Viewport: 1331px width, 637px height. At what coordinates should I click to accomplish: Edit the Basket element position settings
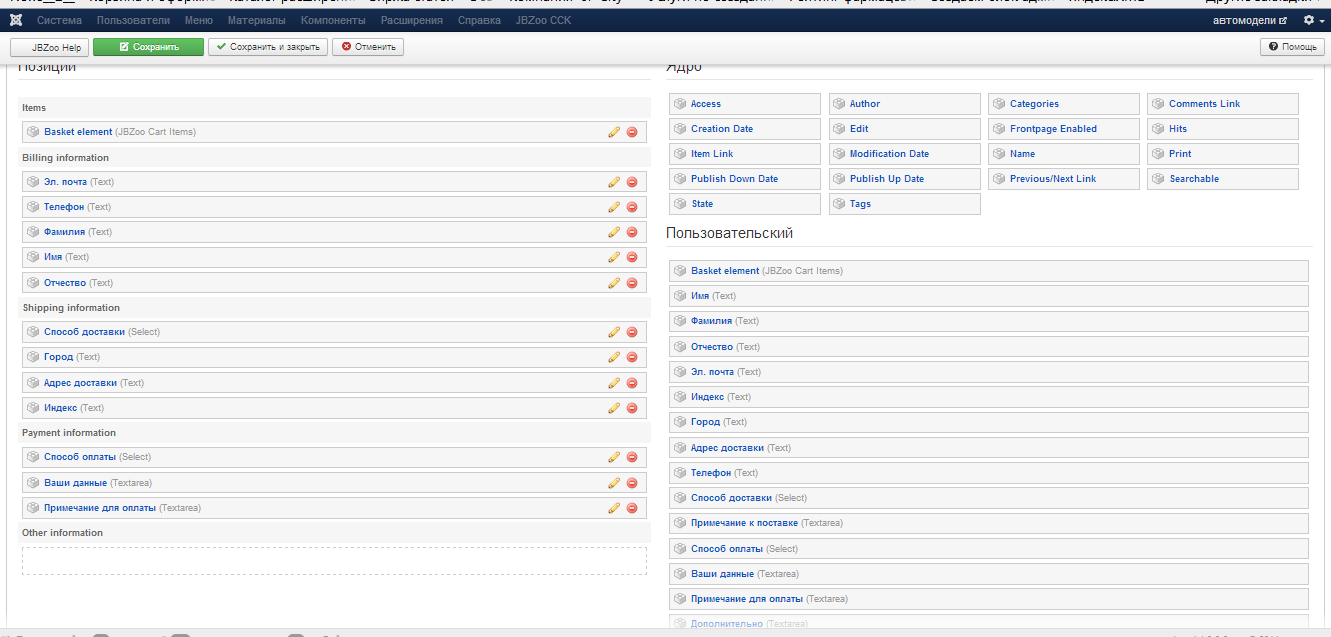pos(614,132)
